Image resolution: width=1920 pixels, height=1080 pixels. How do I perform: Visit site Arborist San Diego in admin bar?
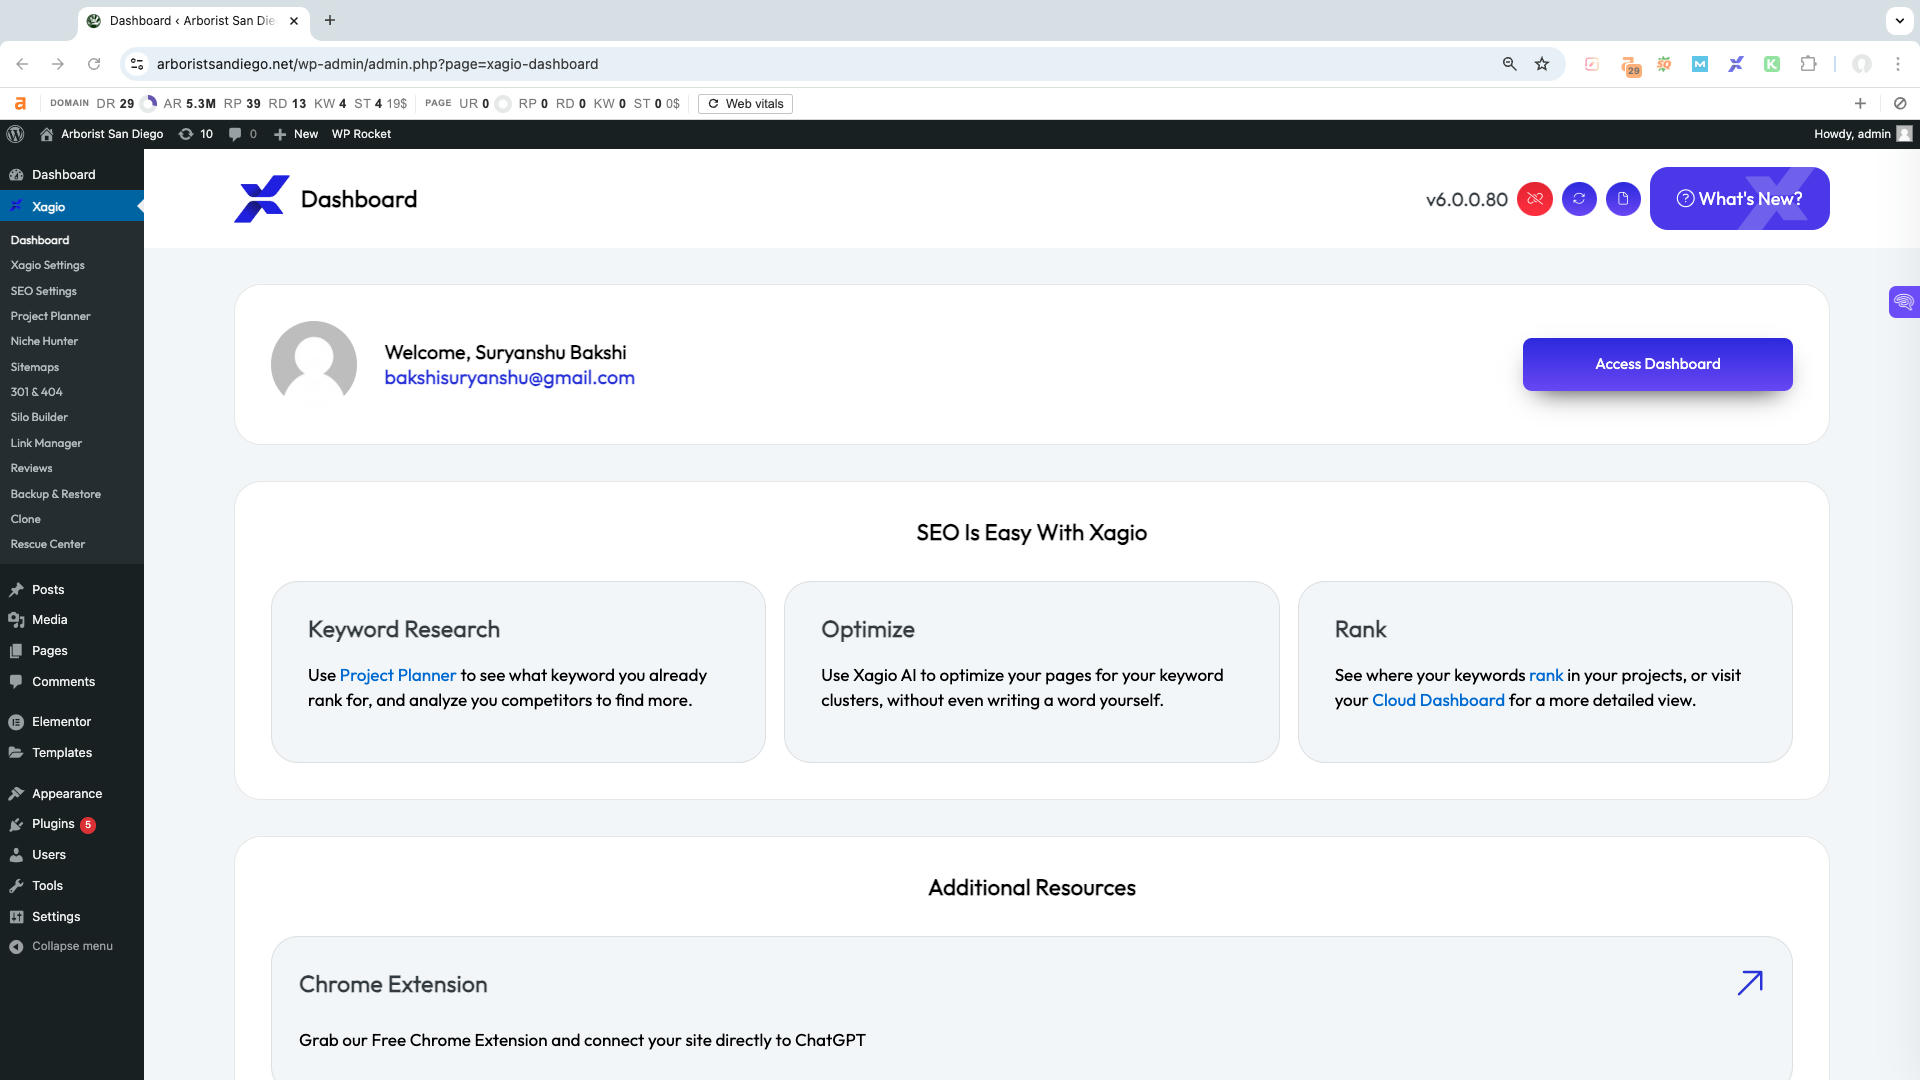click(101, 134)
